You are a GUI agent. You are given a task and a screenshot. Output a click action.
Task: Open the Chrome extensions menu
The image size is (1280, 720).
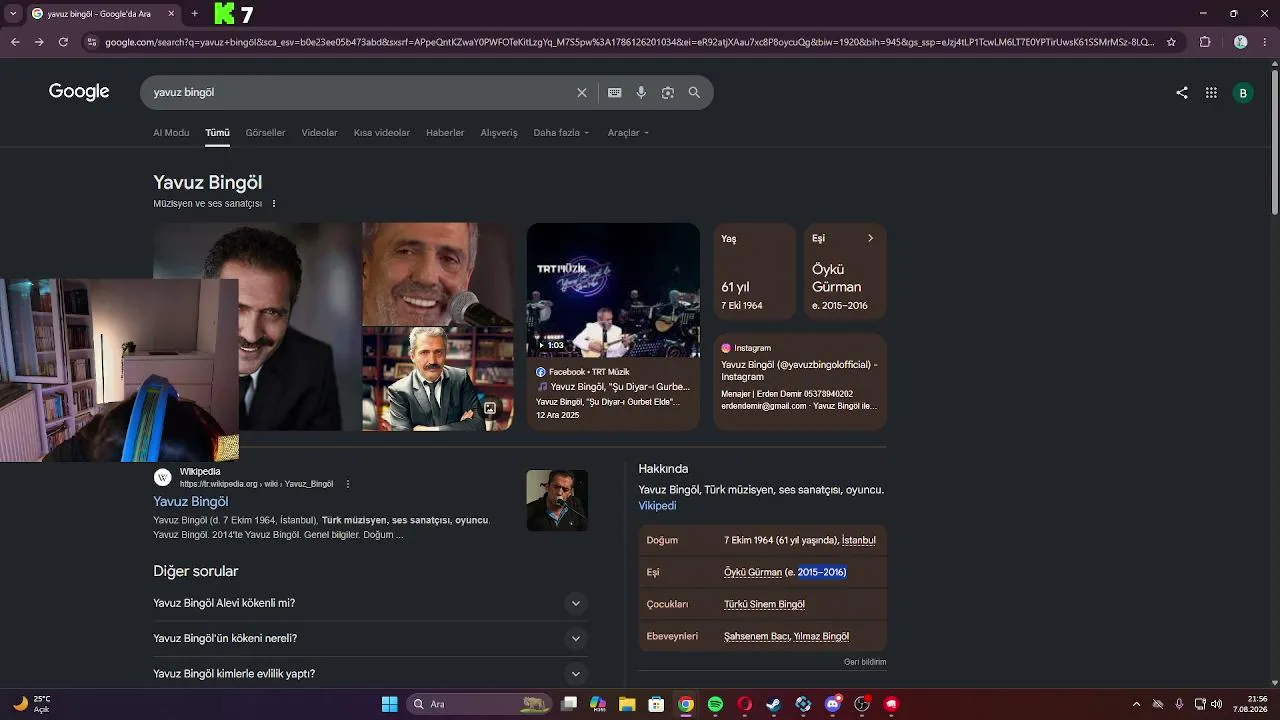point(1205,42)
